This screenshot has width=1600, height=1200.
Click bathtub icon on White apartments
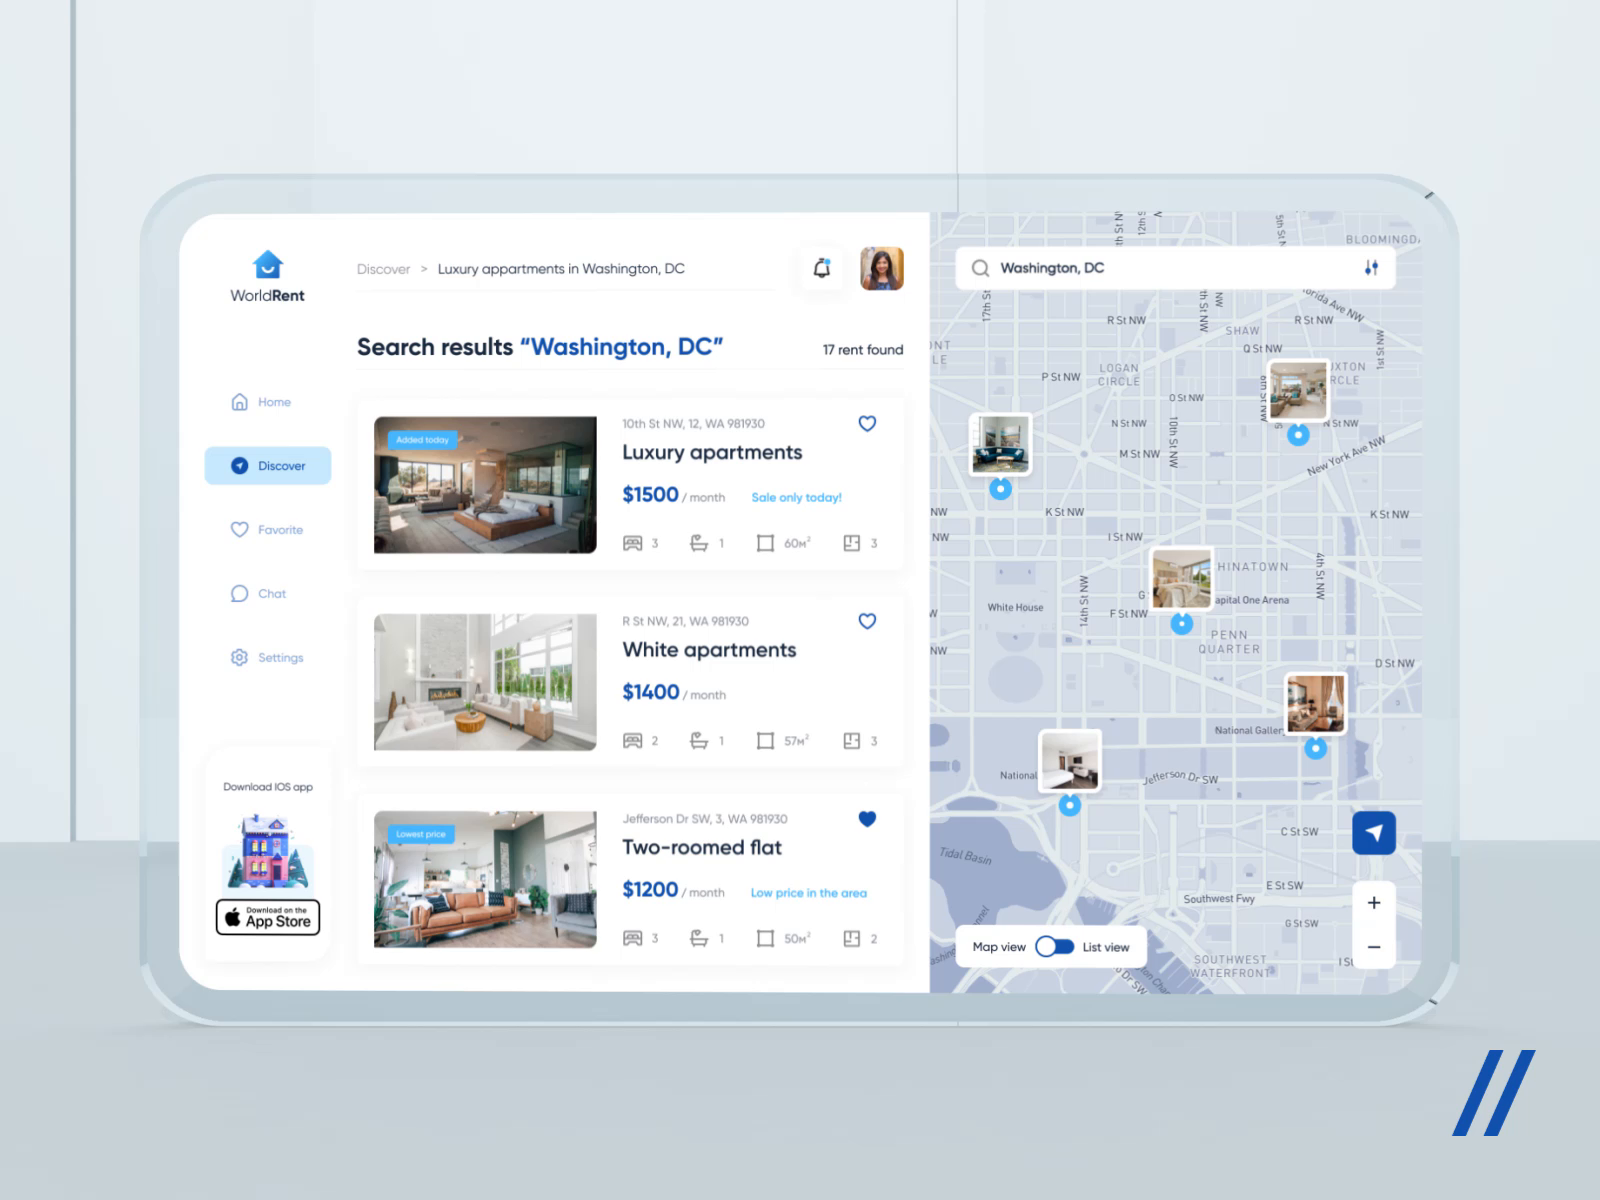[x=699, y=741]
